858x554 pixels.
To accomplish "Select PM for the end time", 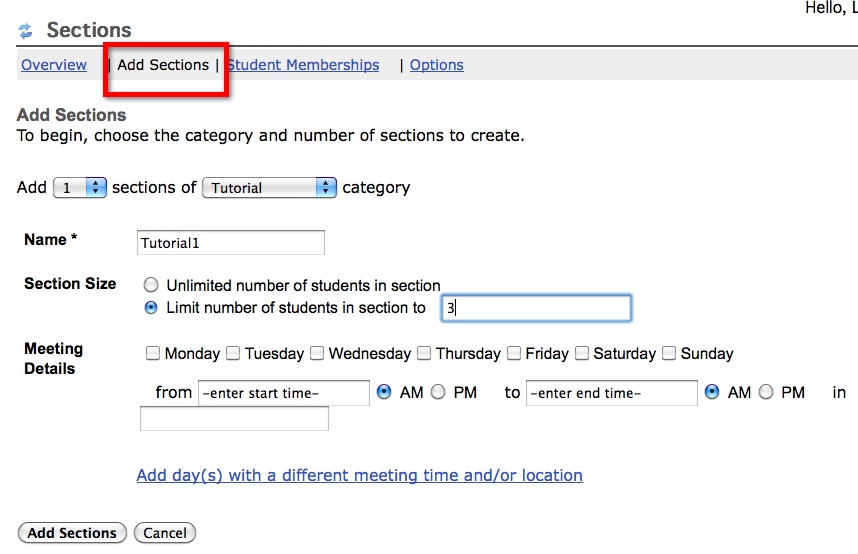I will tap(766, 392).
